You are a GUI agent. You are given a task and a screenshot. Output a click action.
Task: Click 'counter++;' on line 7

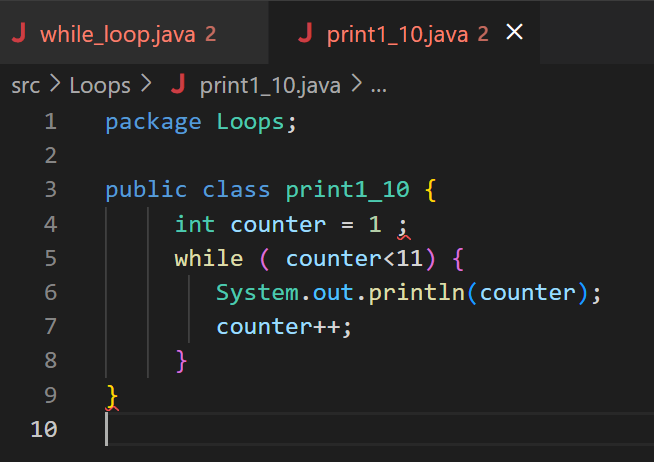[284, 327]
